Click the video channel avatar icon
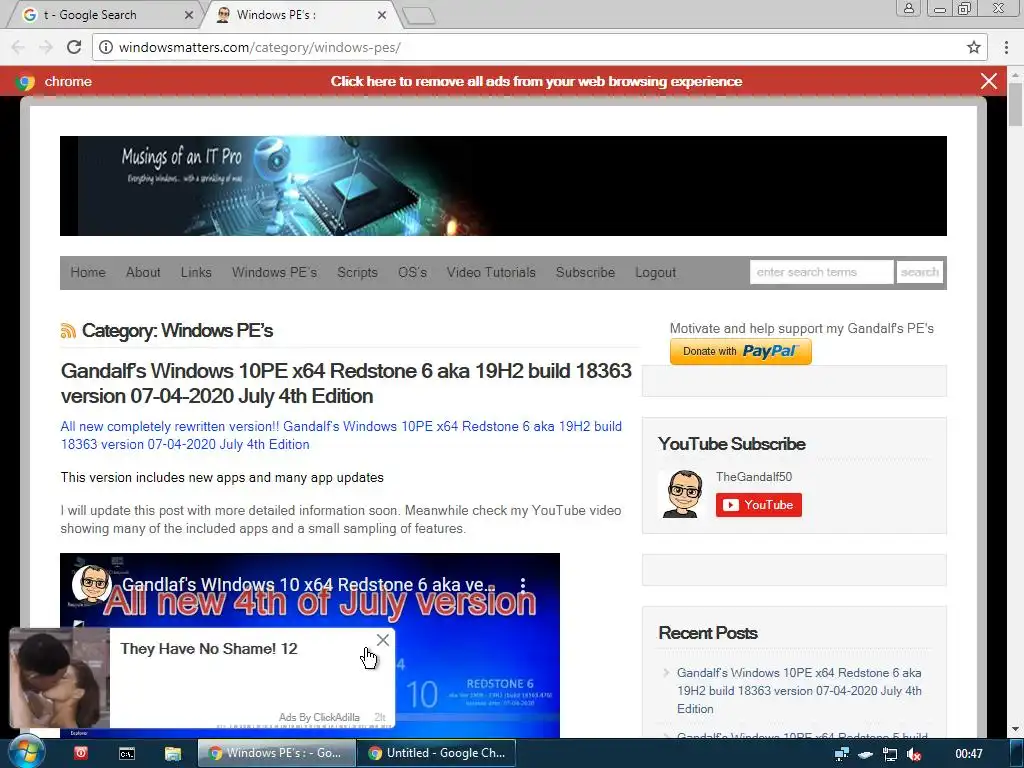Screen dimensions: 1024x768 91,584
